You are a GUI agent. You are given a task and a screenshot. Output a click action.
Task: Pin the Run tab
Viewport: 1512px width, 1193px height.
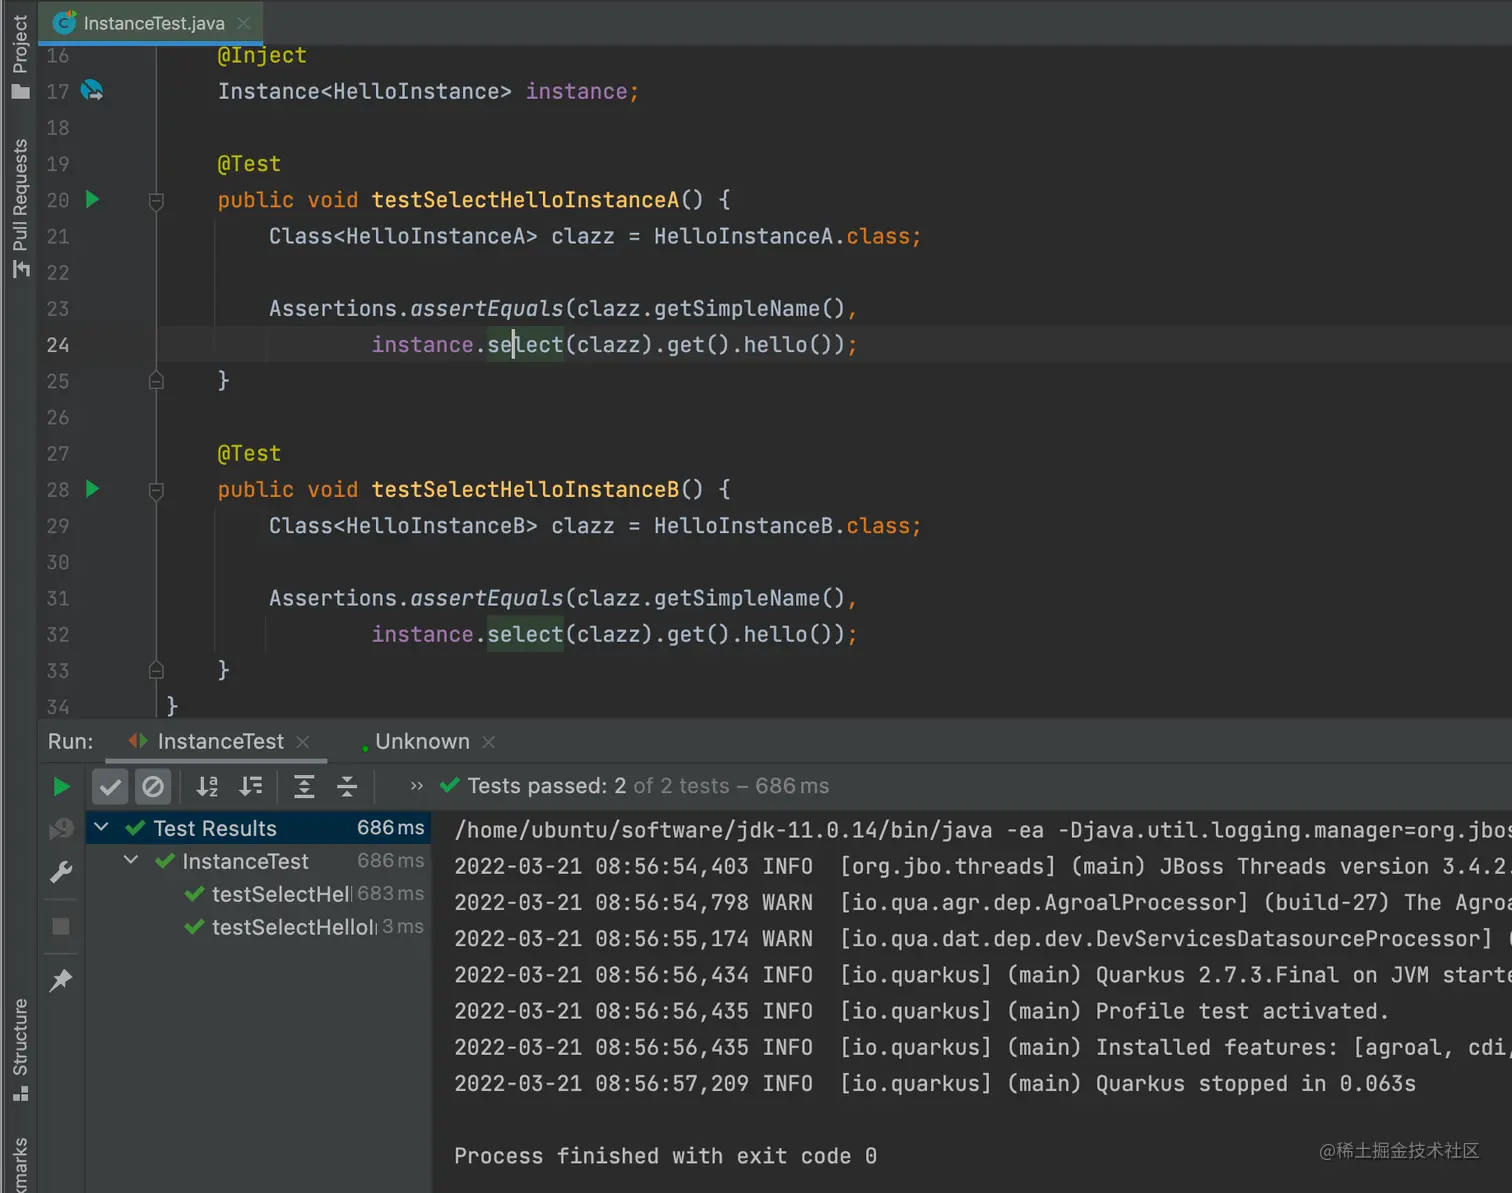(x=61, y=980)
